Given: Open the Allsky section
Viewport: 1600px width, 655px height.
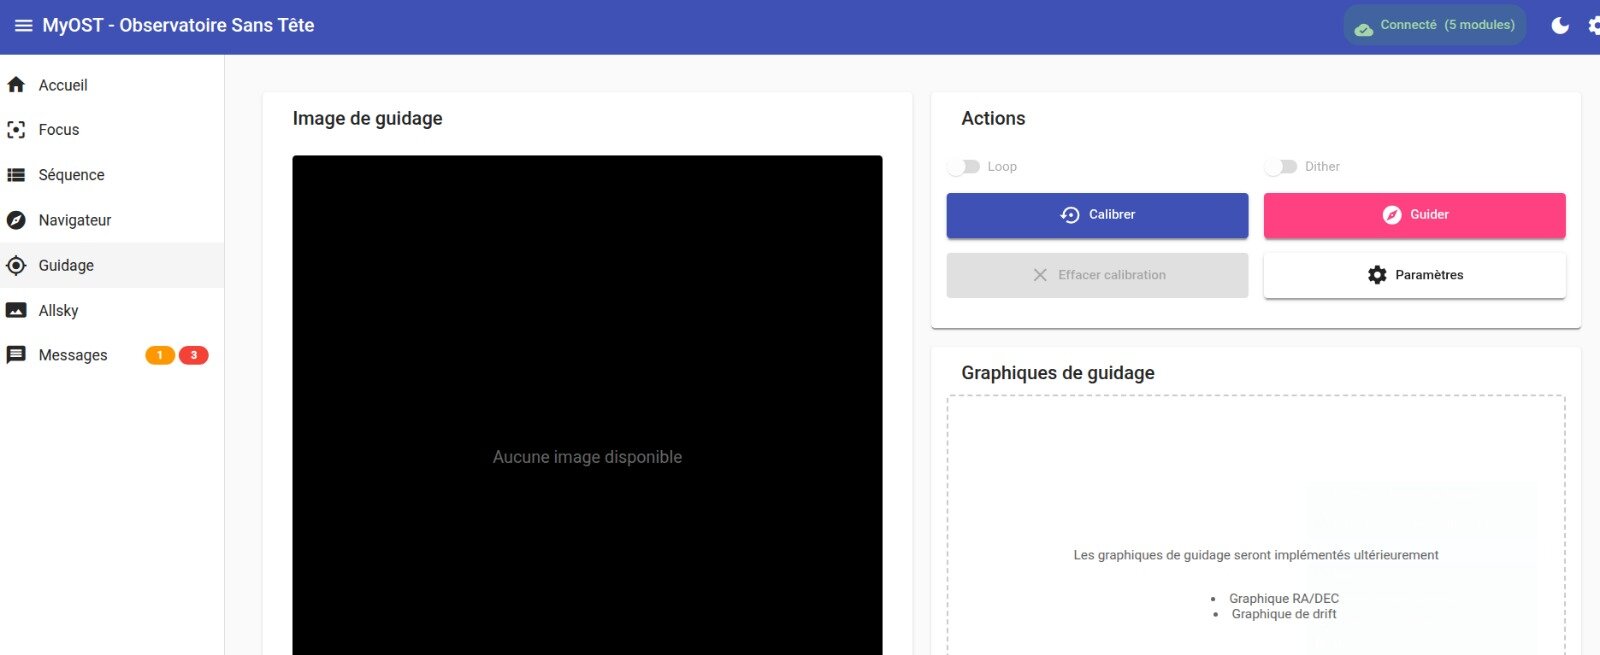Looking at the screenshot, I should (x=112, y=310).
